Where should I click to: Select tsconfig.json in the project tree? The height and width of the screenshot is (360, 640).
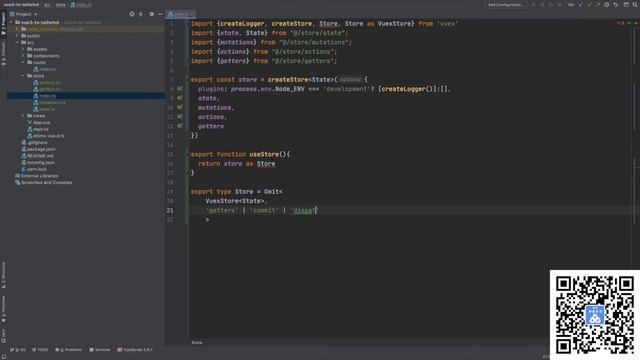[38, 162]
